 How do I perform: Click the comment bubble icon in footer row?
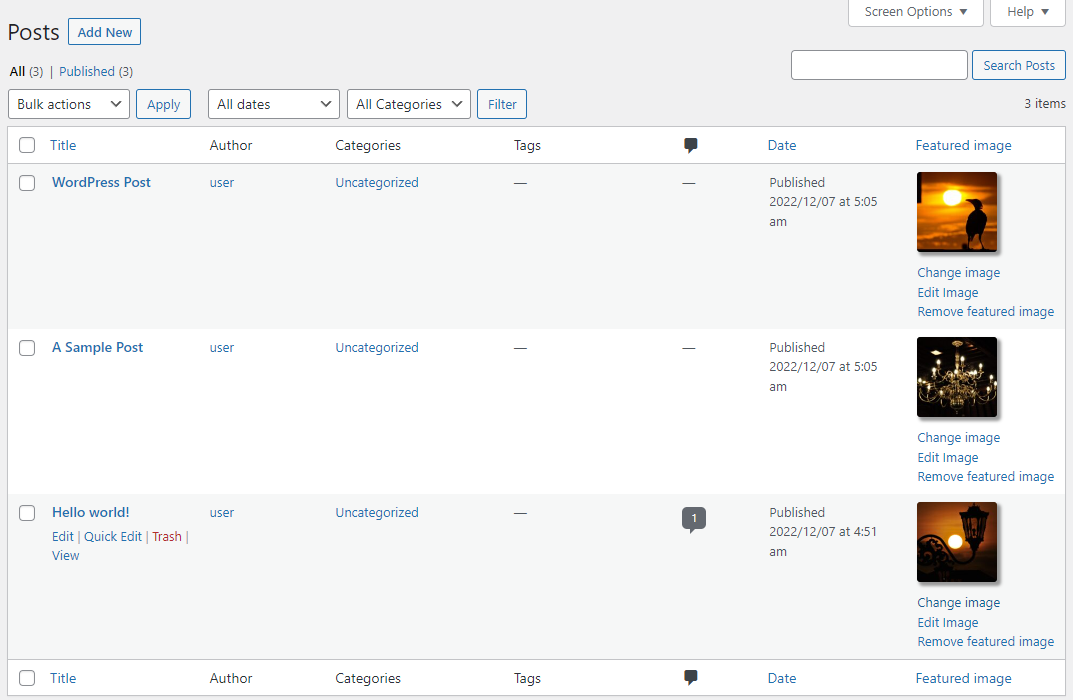click(690, 677)
